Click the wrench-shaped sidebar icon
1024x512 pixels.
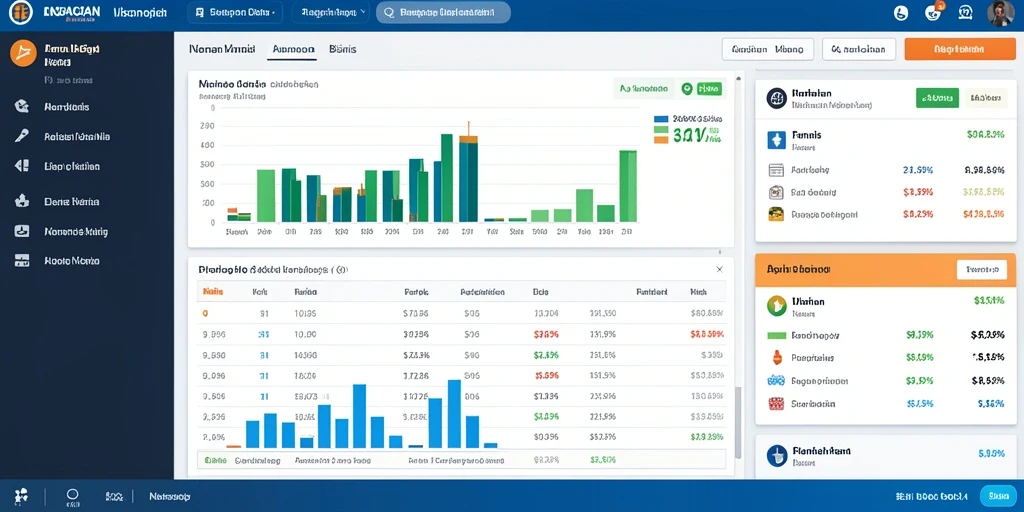click(22, 136)
